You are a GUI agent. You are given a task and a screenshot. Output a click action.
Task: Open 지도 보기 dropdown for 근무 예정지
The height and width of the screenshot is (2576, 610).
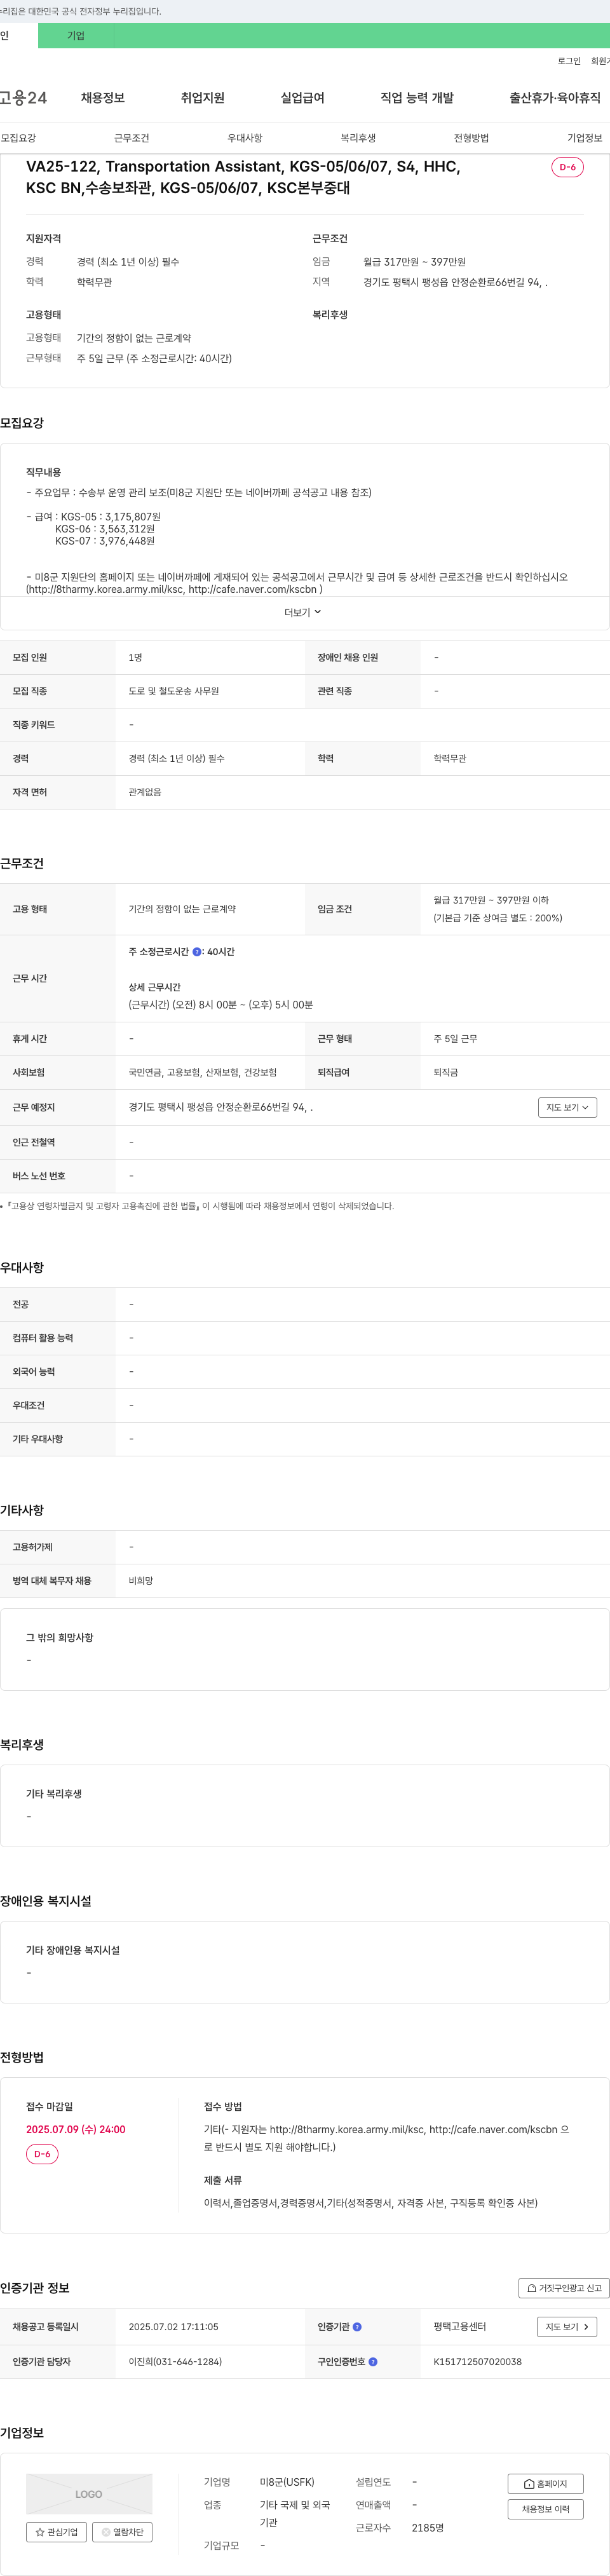pyautogui.click(x=567, y=1107)
